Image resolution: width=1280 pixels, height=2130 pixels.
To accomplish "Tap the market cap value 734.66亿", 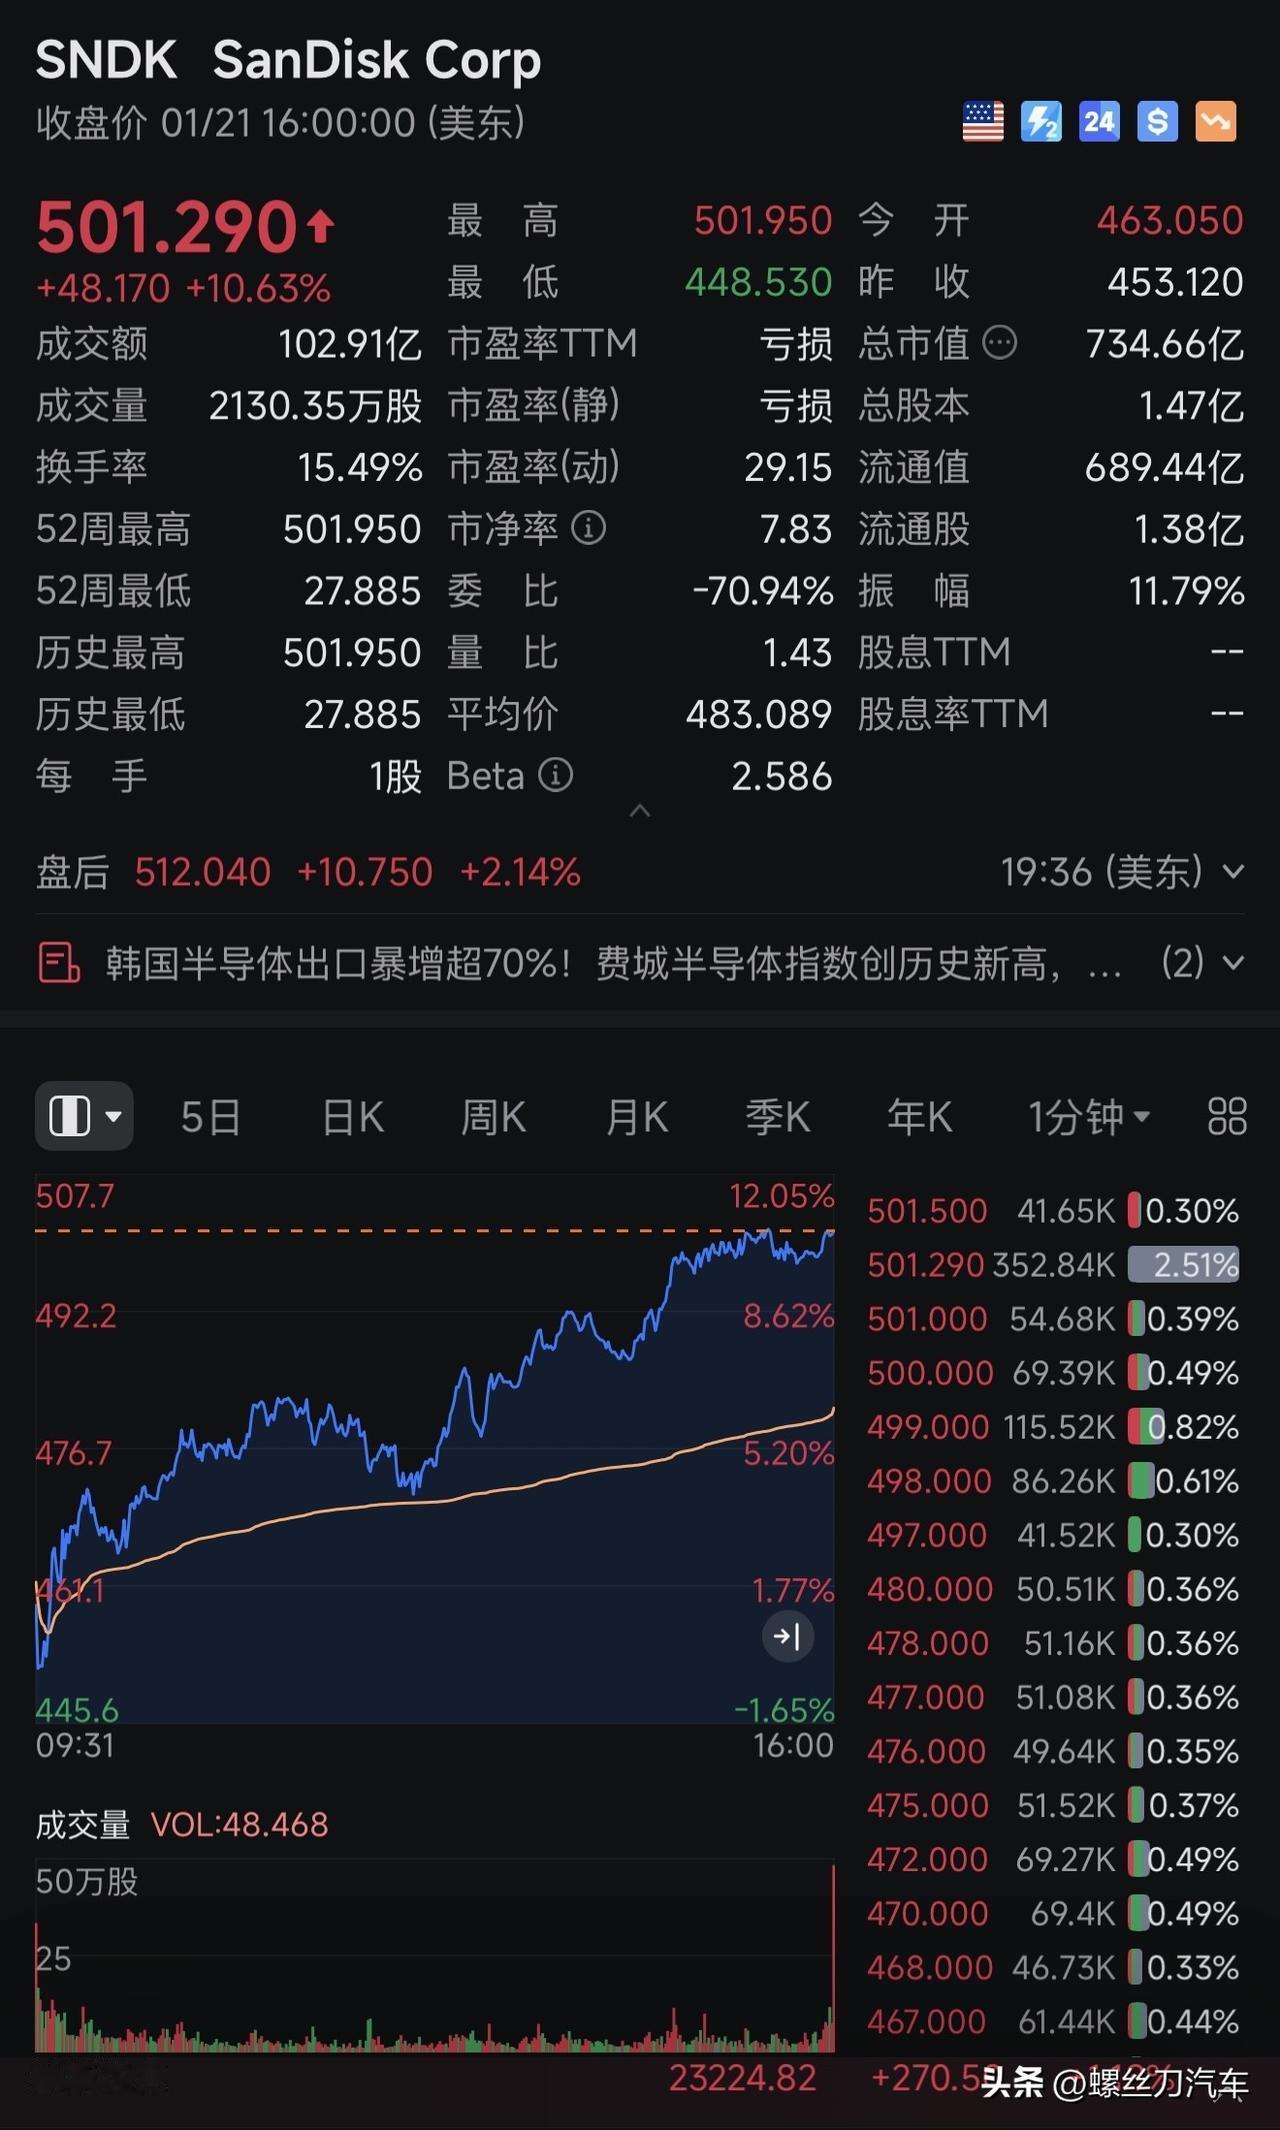I will [1165, 344].
